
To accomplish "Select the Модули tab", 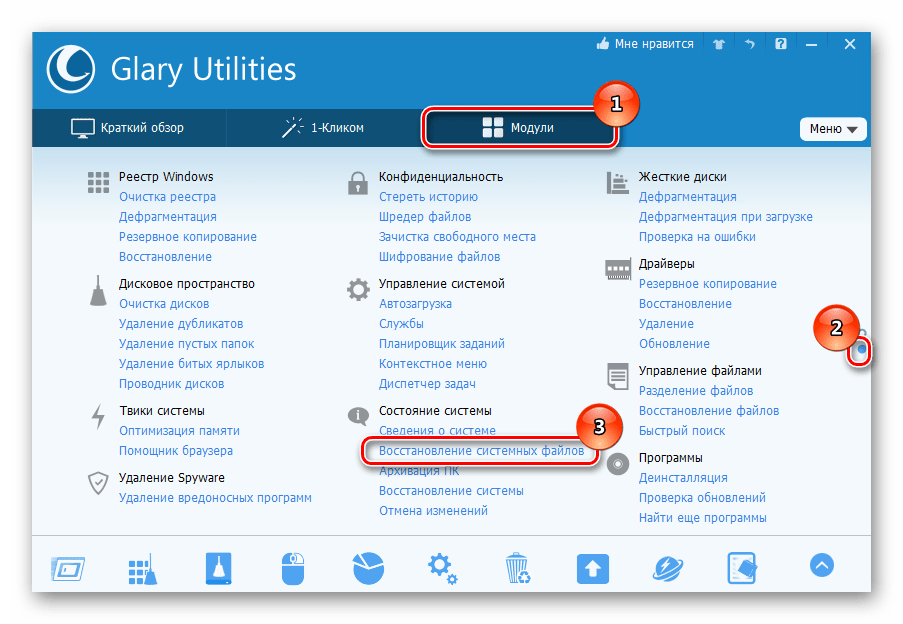I will pos(519,128).
